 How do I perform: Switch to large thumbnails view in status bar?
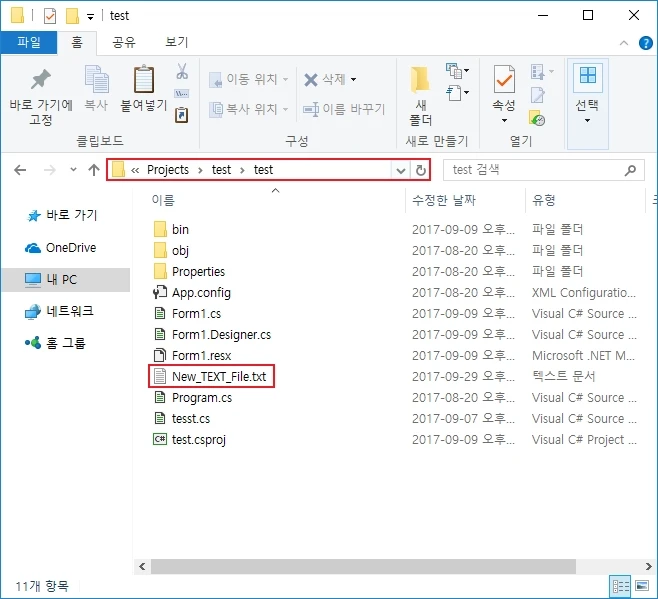click(x=642, y=587)
